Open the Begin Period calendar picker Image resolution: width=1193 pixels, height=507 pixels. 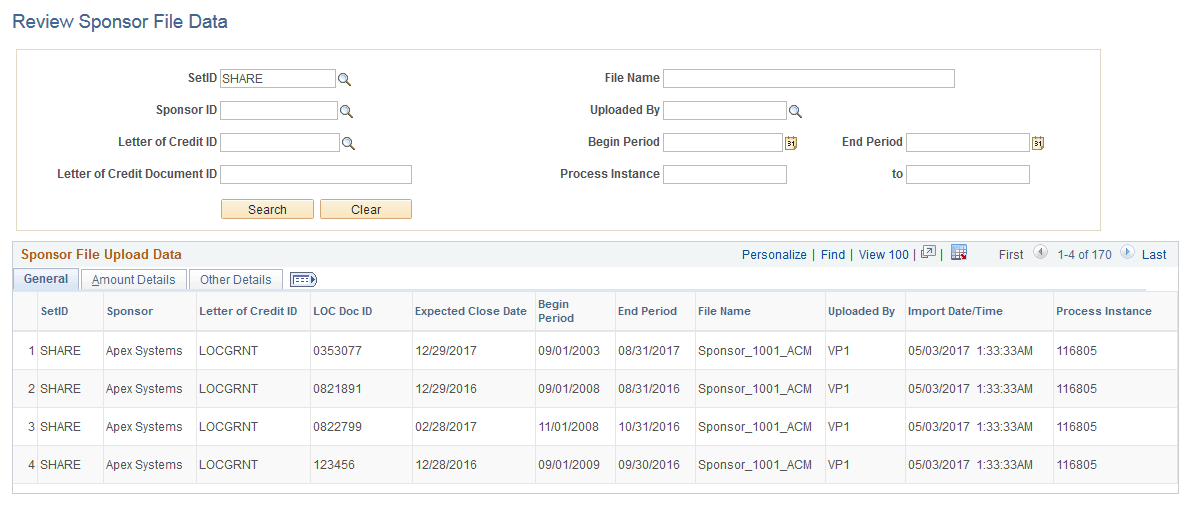coord(791,143)
